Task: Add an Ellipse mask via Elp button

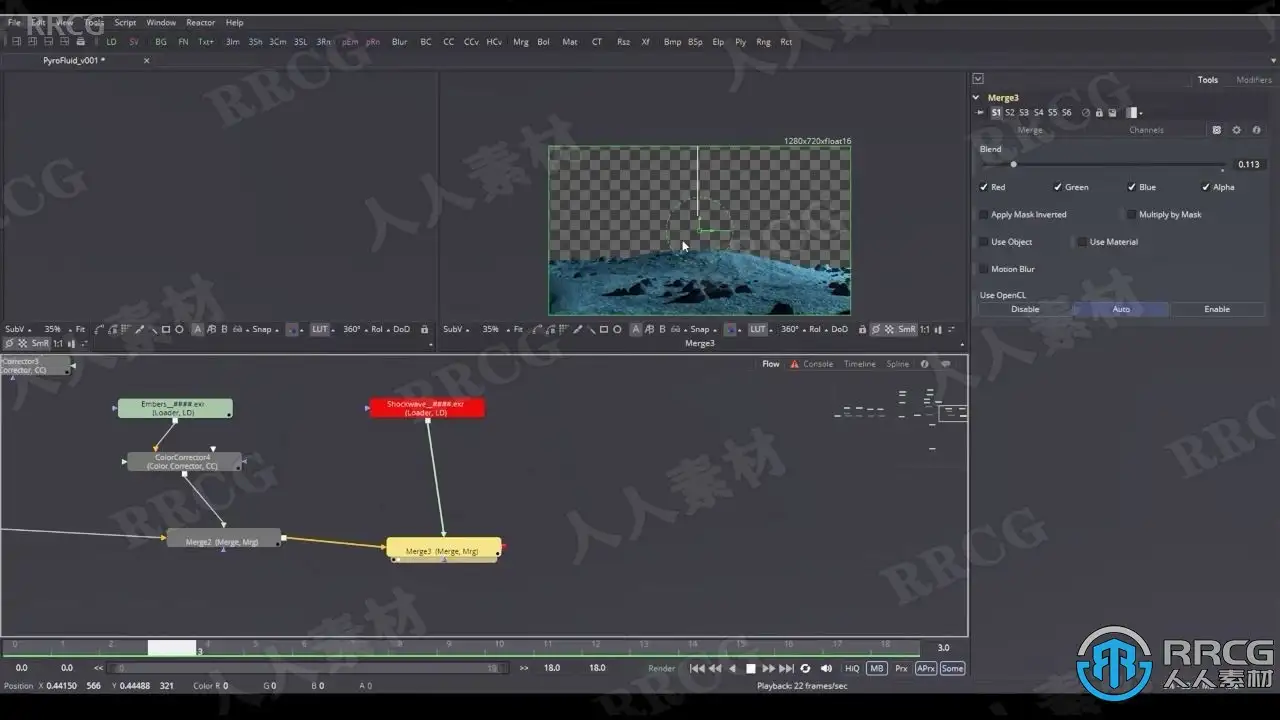Action: (x=718, y=42)
